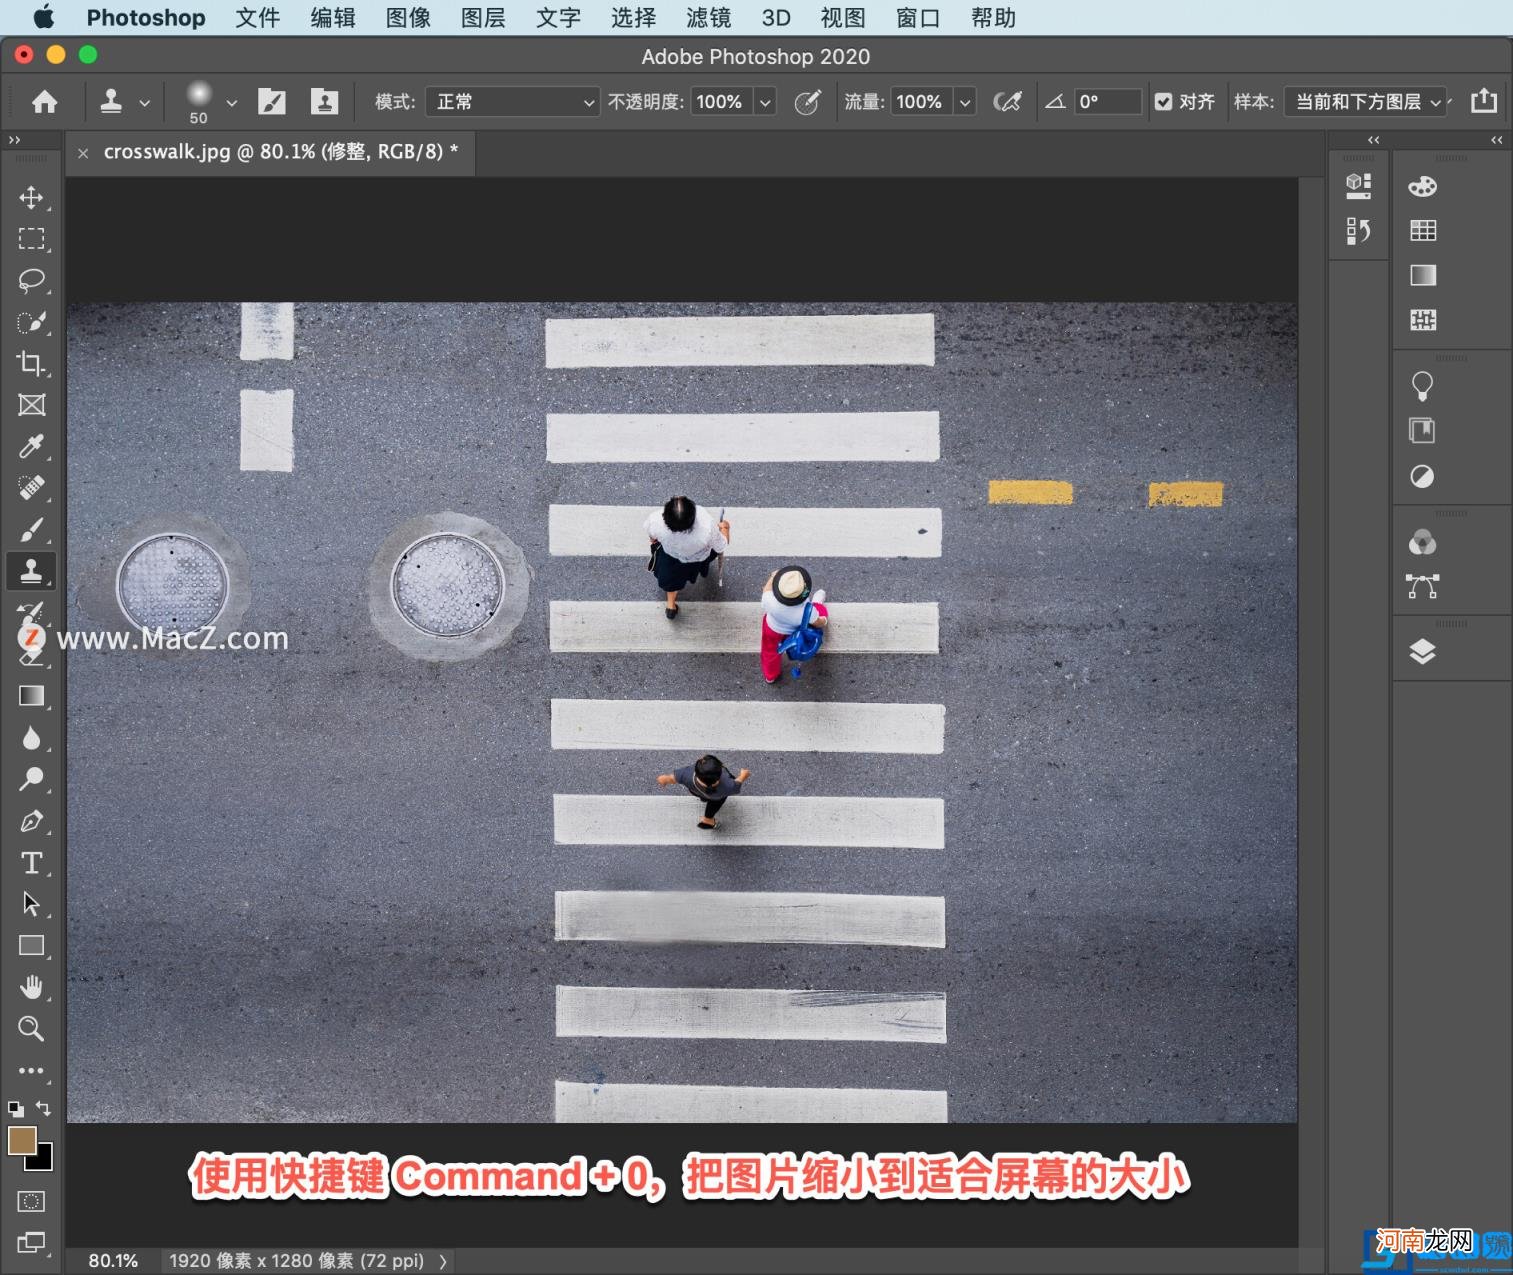
Task: Open the Apple menu
Action: pyautogui.click(x=43, y=17)
